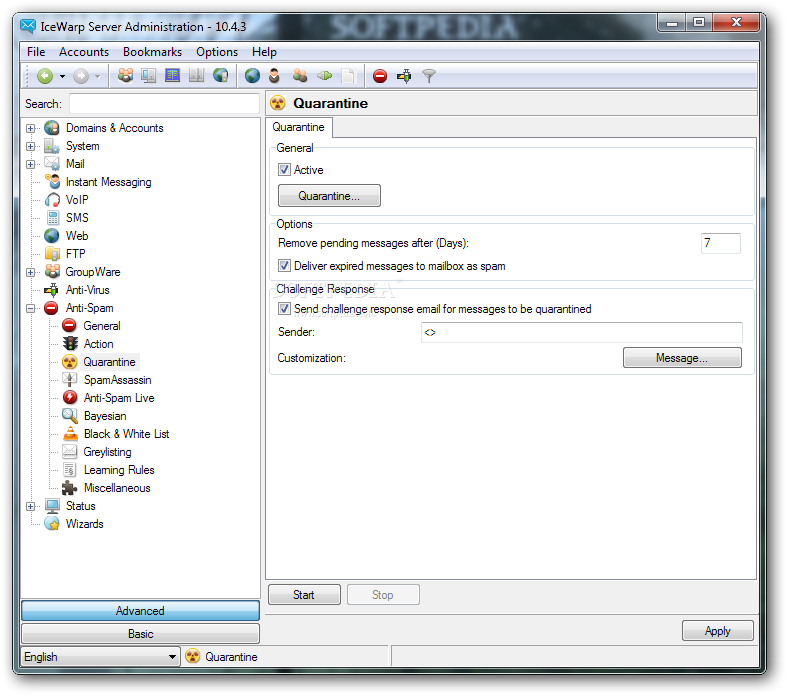Open the Bayesian item

pyautogui.click(x=105, y=416)
